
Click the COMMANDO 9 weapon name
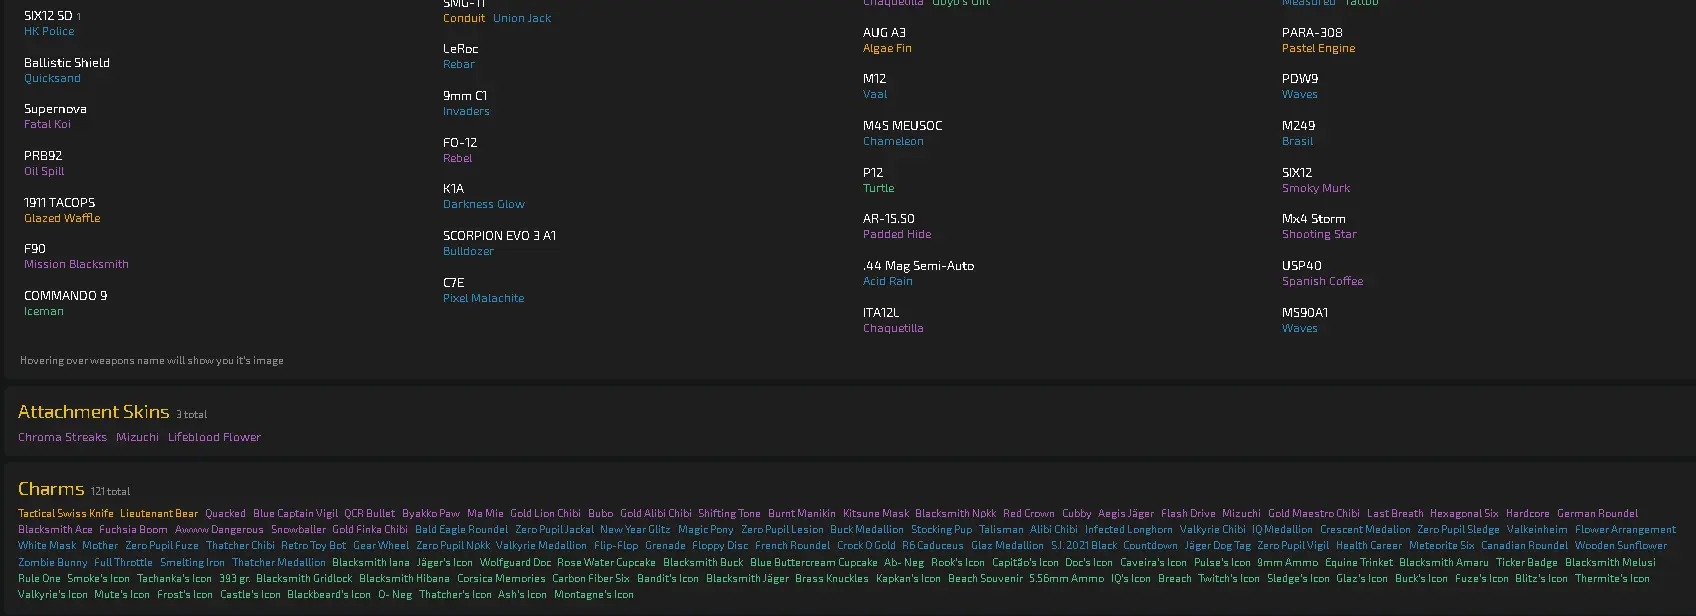65,296
